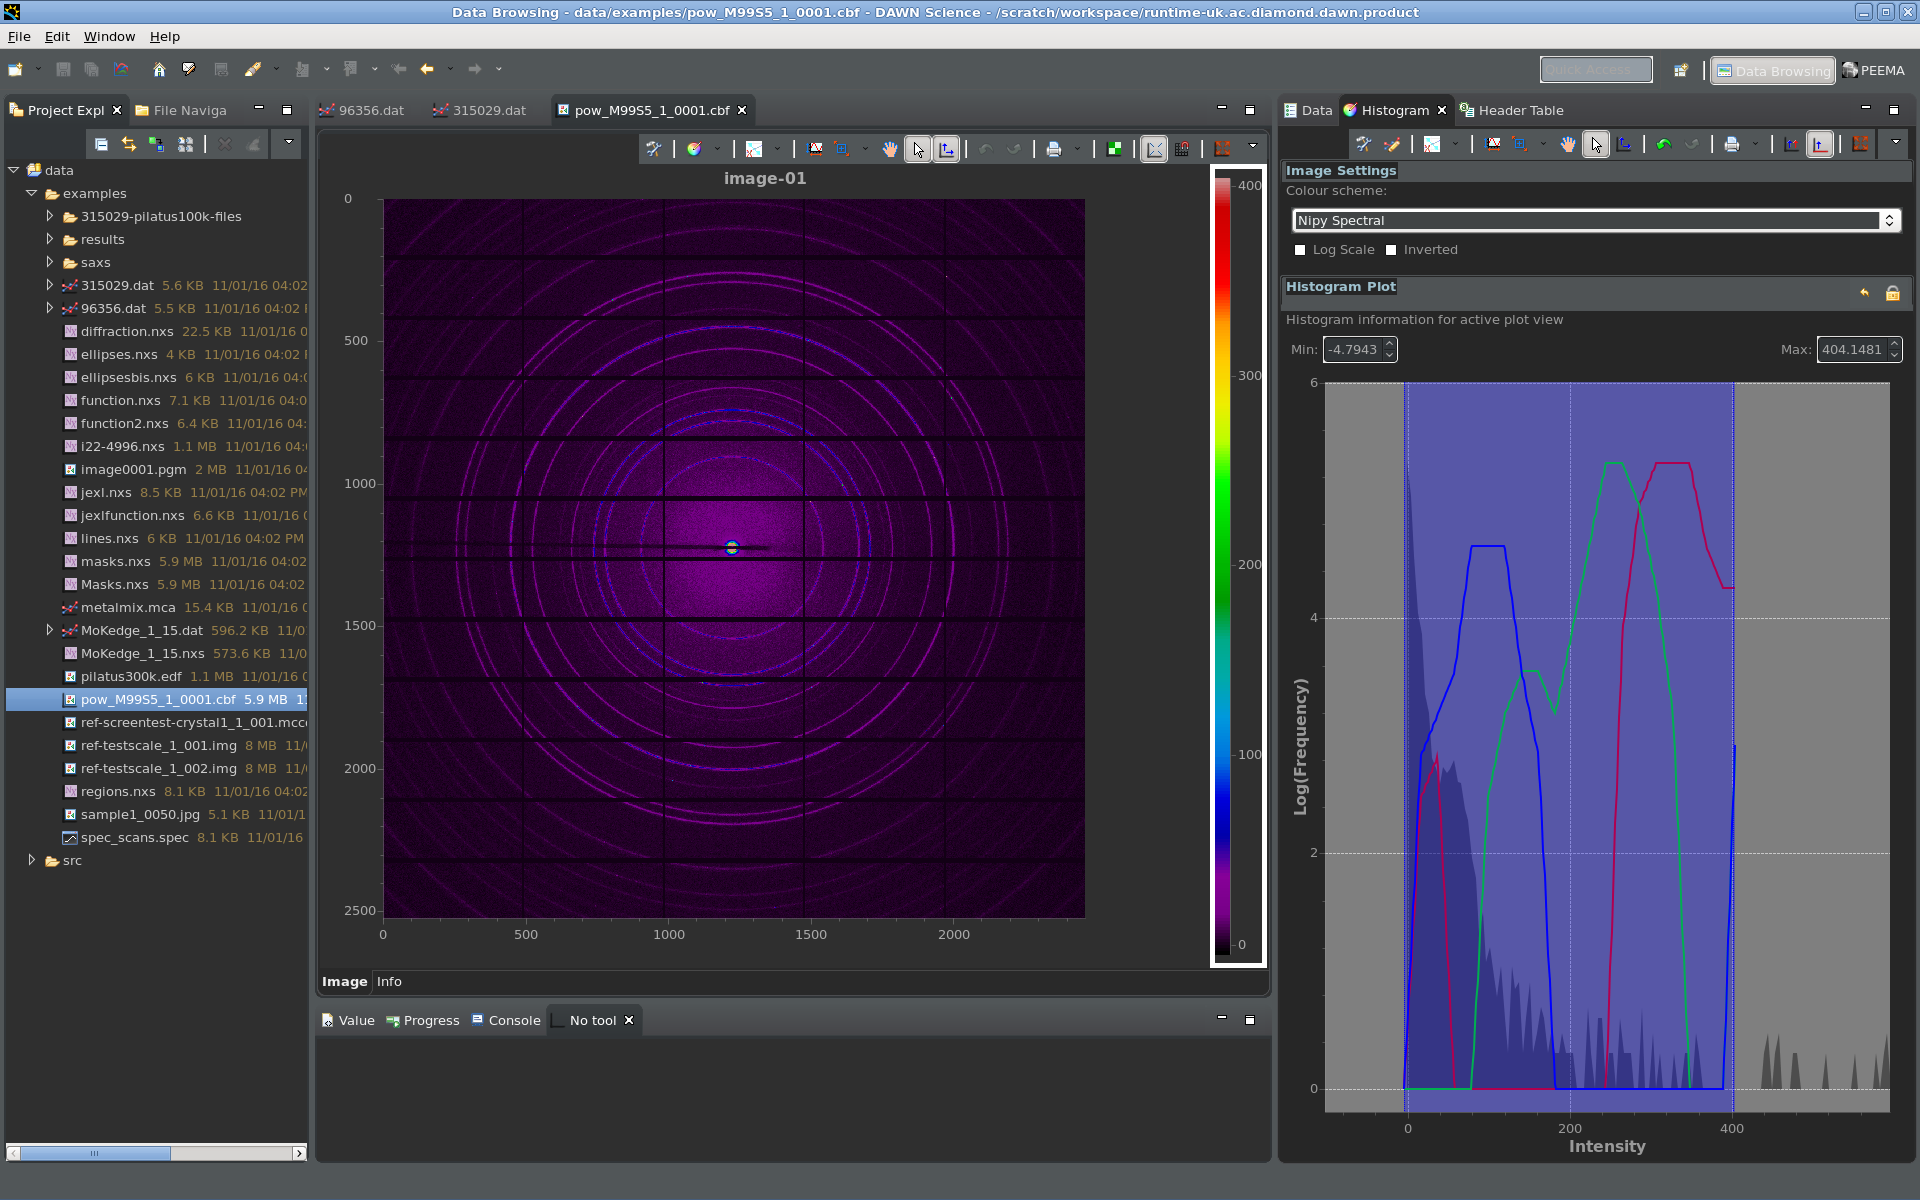Screen dimensions: 1920x1200
Task: Collapse the data project tree node
Action: pos(14,170)
